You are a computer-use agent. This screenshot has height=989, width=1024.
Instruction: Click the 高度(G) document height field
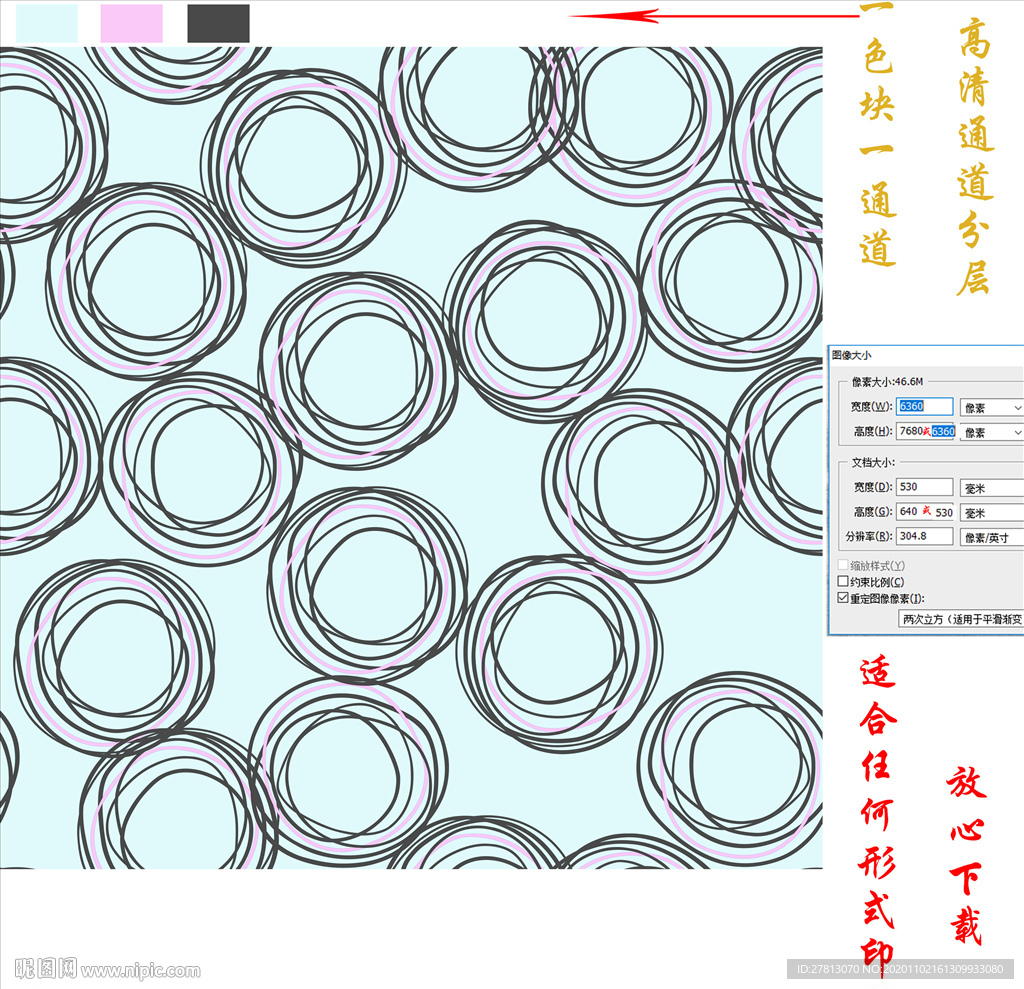924,511
